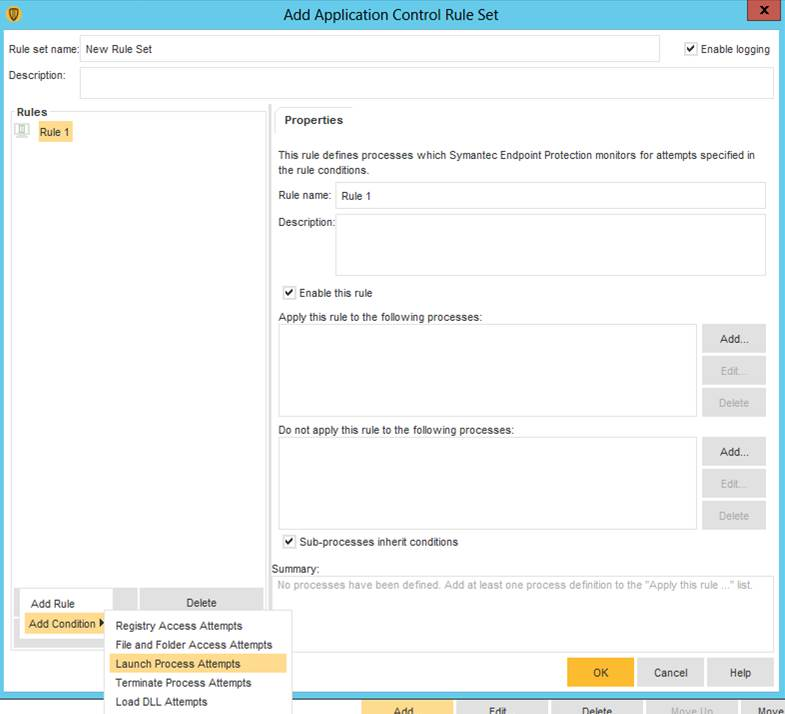Click Delete beside the apply processes list
Screen dimensions: 785x714
[x=734, y=403]
